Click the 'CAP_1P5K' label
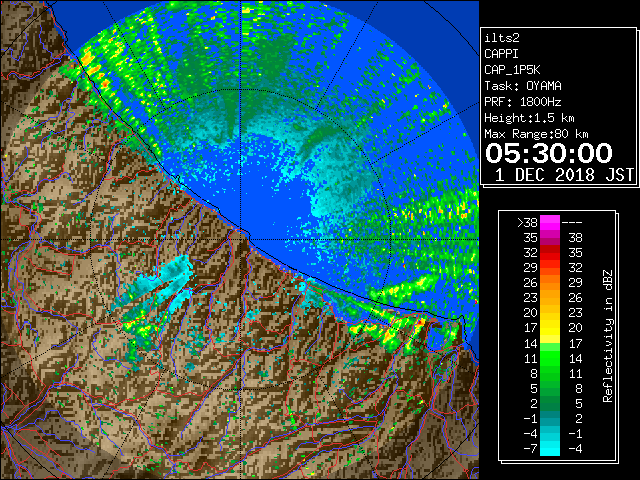The image size is (640, 480). click(512, 70)
